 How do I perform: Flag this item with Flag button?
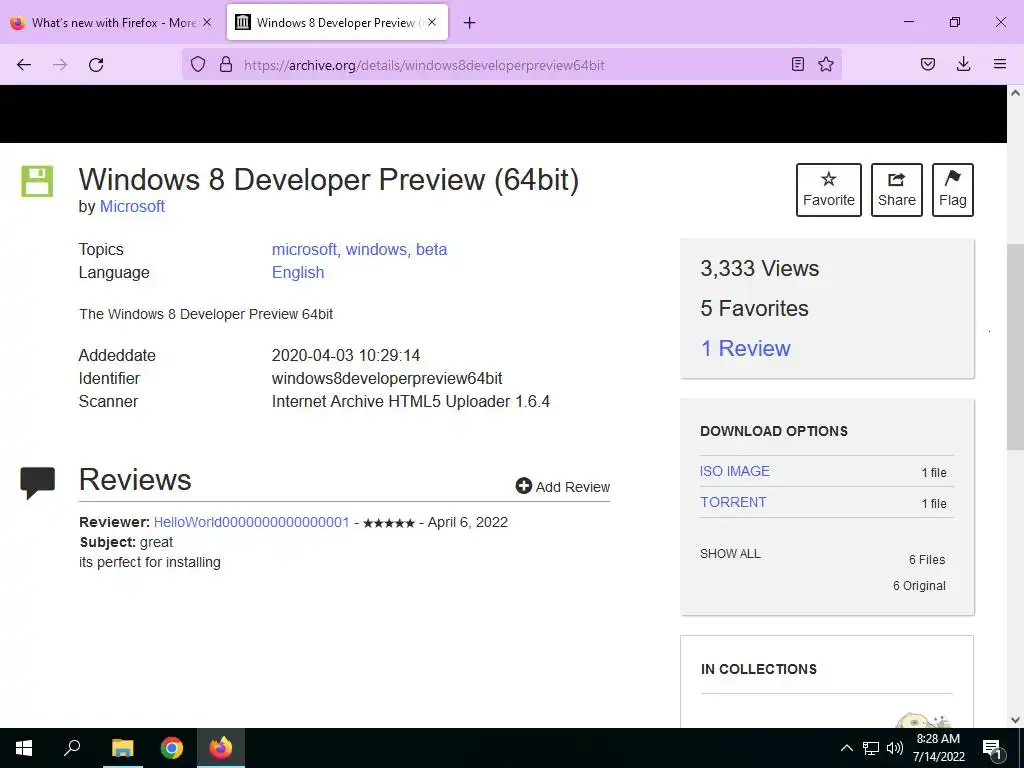[x=953, y=189]
